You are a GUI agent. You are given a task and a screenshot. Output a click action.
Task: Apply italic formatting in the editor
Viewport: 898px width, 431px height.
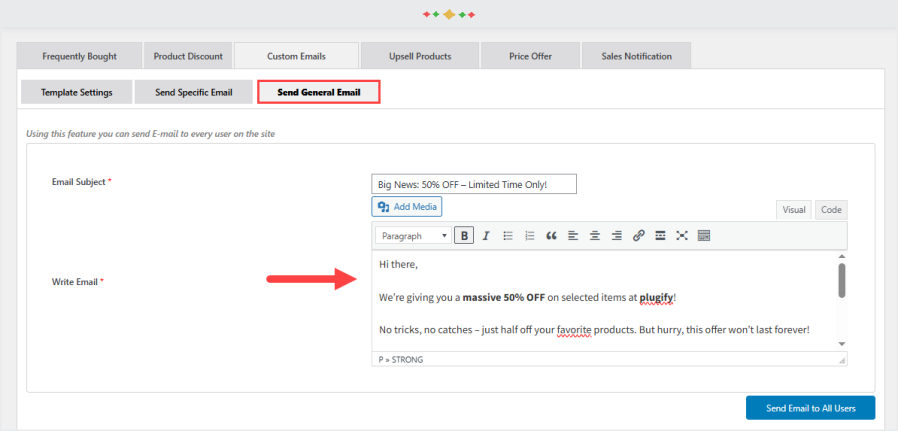[486, 236]
